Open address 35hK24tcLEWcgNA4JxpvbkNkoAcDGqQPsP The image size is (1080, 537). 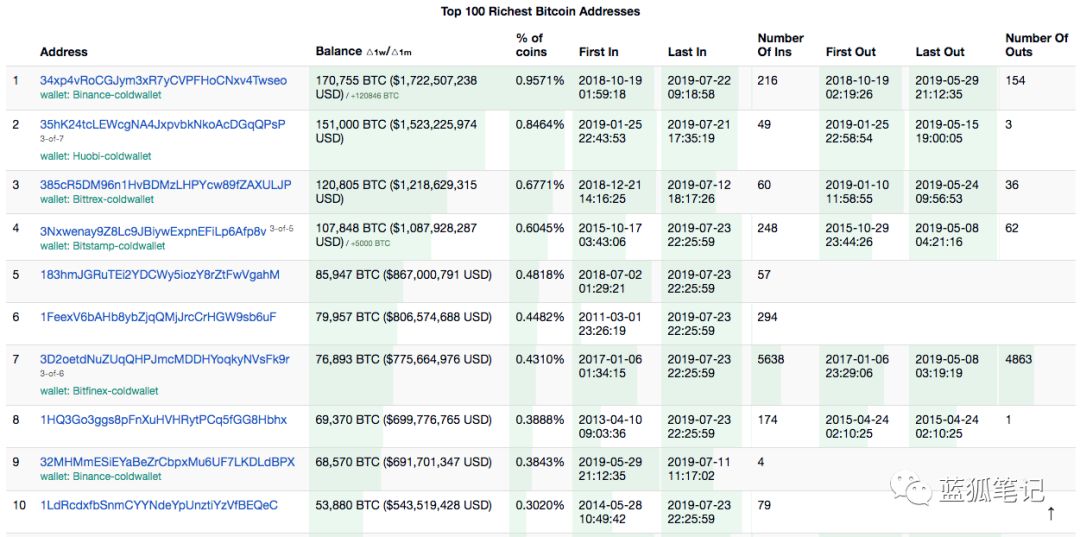click(x=163, y=125)
